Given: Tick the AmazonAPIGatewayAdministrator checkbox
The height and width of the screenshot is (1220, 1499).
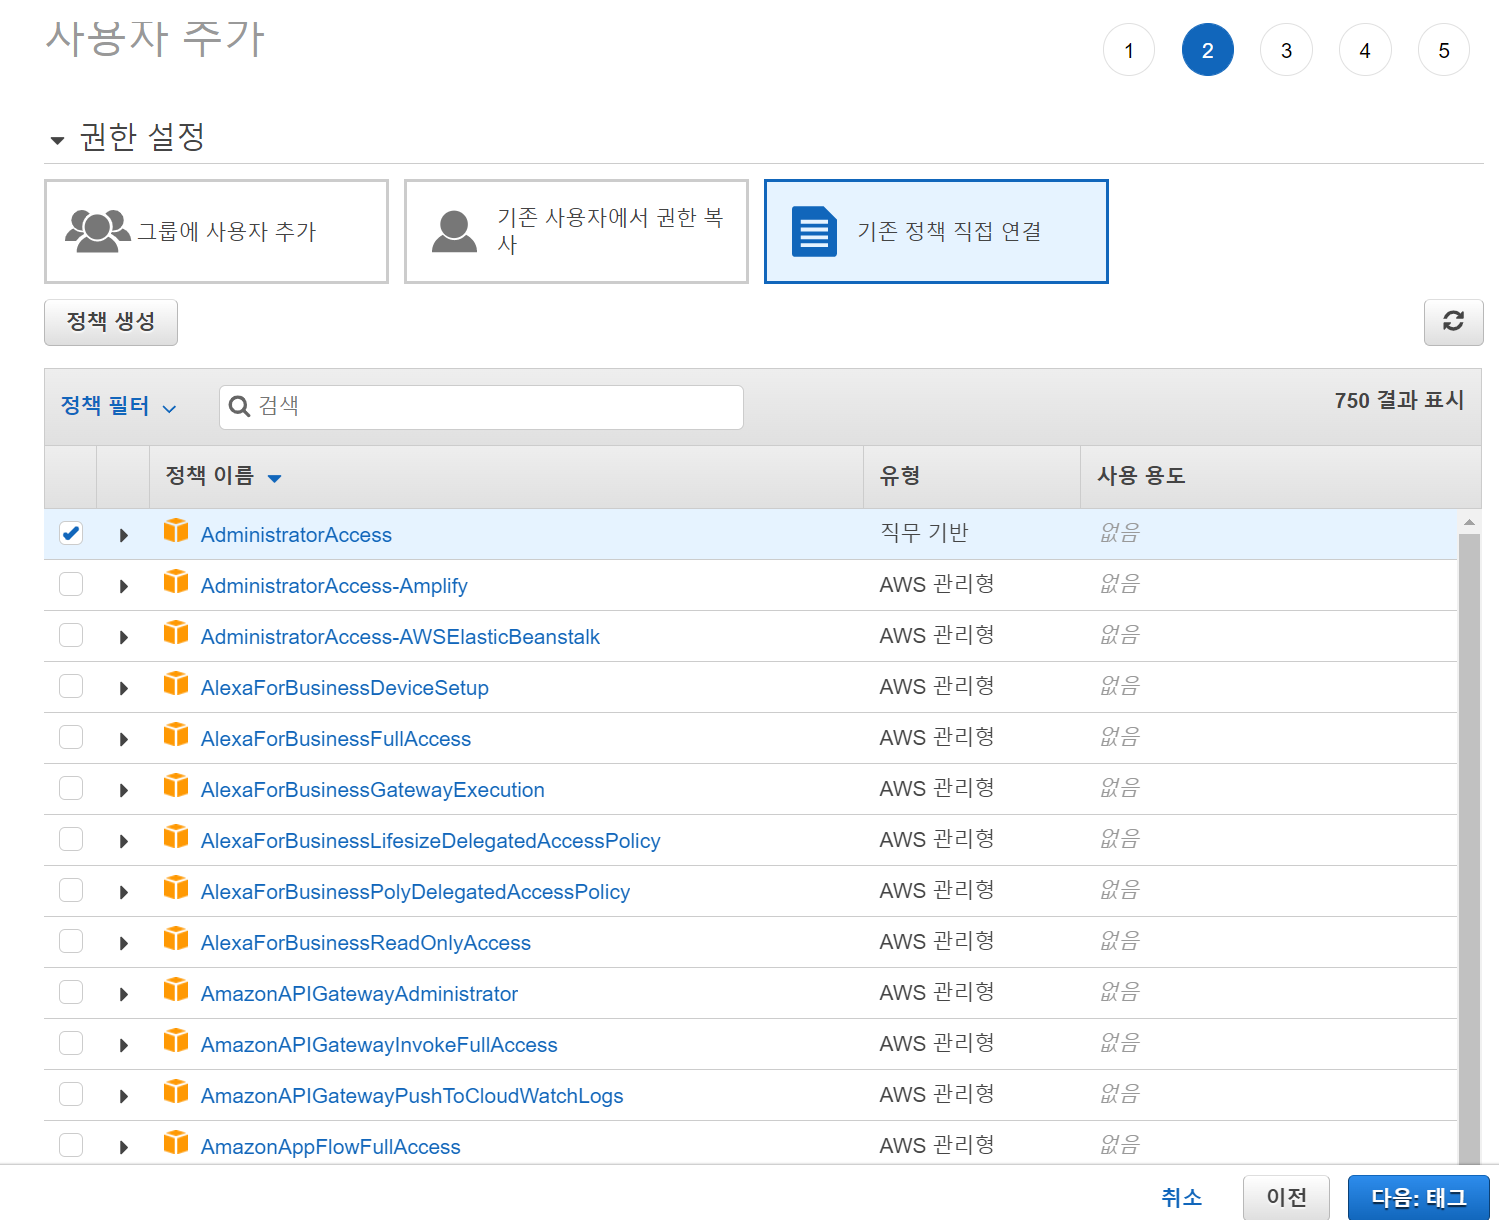Looking at the screenshot, I should pyautogui.click(x=71, y=992).
